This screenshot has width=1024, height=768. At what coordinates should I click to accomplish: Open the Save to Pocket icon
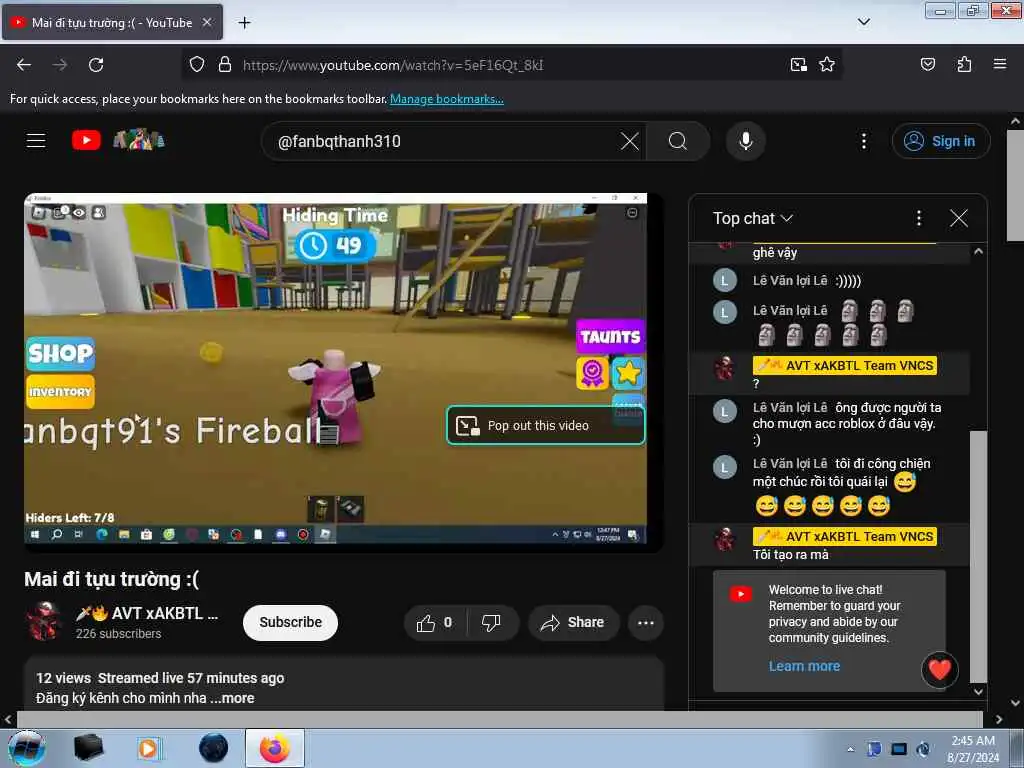(927, 65)
